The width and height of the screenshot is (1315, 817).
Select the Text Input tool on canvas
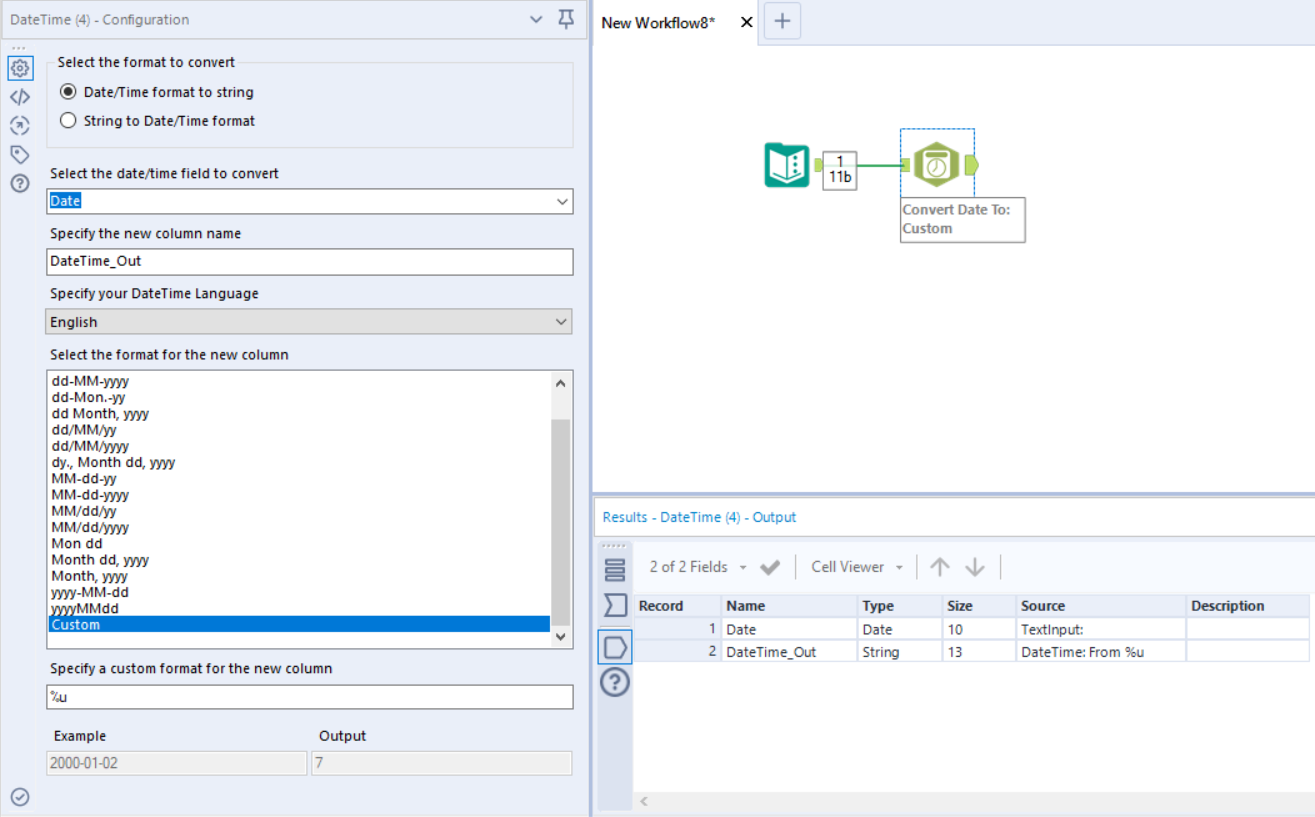pos(785,165)
